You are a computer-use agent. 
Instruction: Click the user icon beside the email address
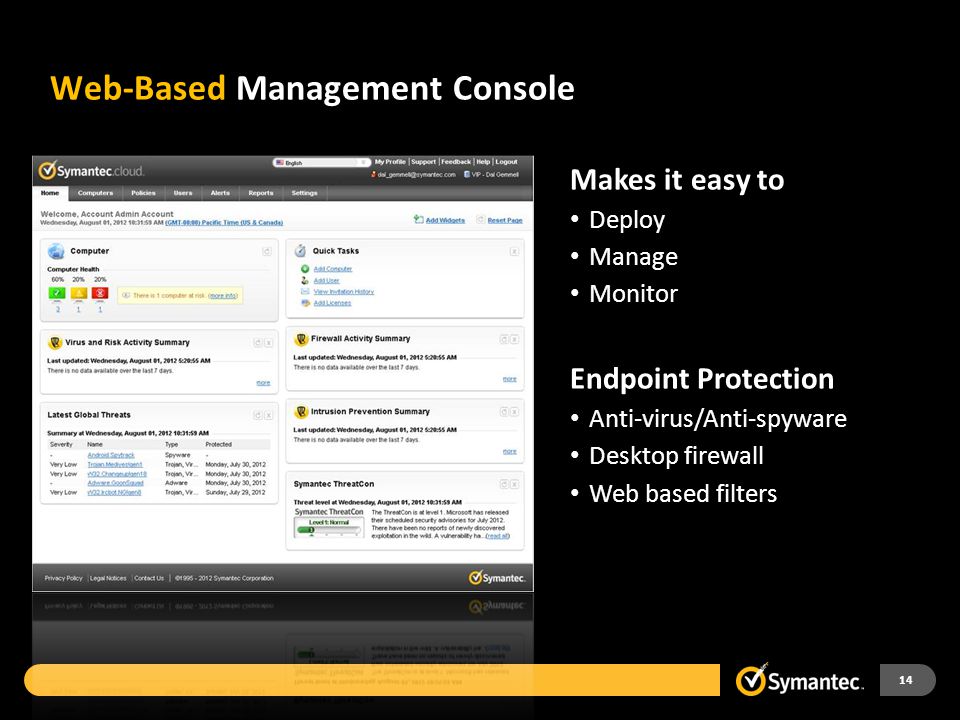coord(373,174)
